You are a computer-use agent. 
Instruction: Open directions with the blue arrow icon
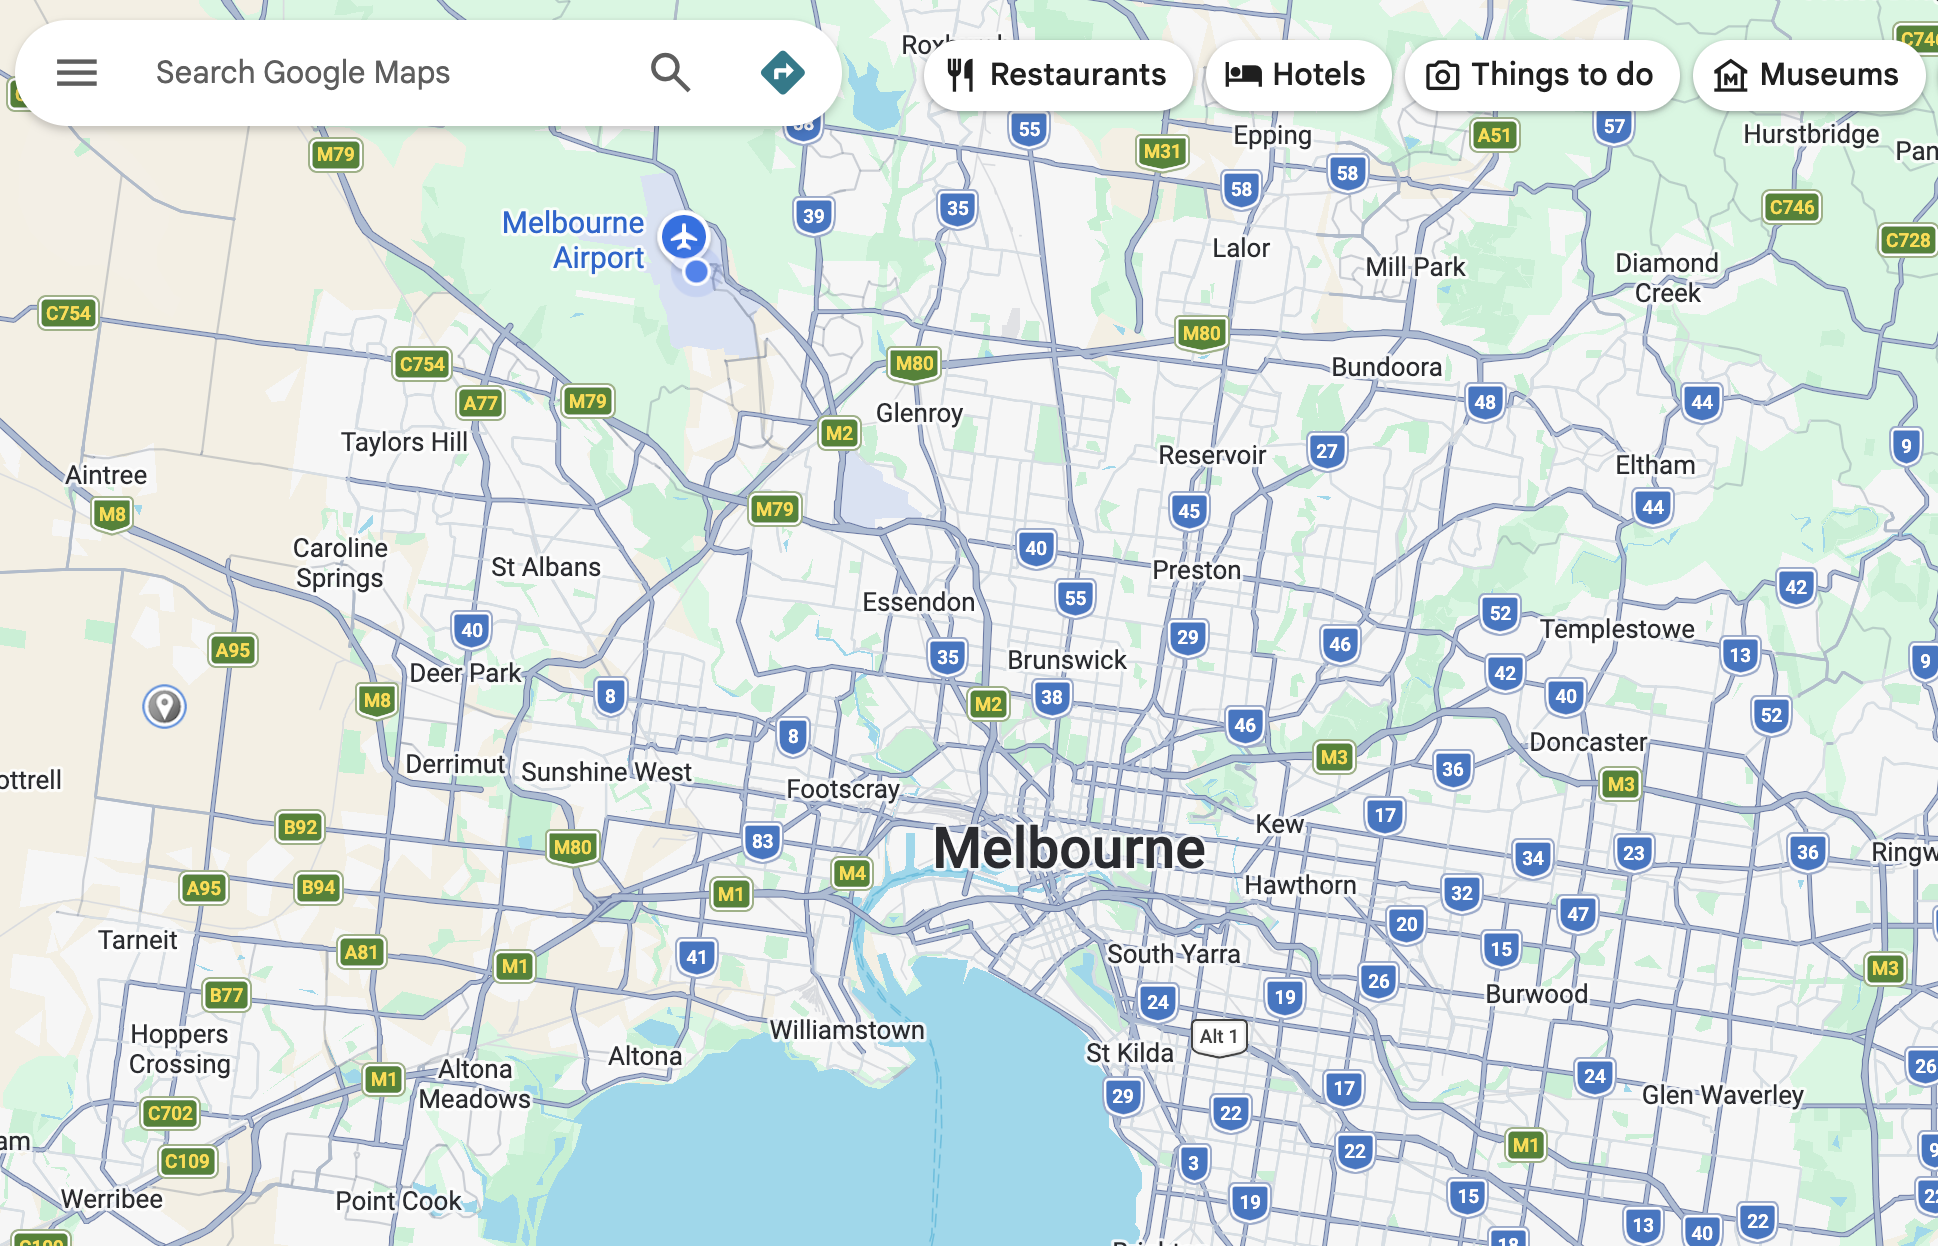click(x=782, y=73)
